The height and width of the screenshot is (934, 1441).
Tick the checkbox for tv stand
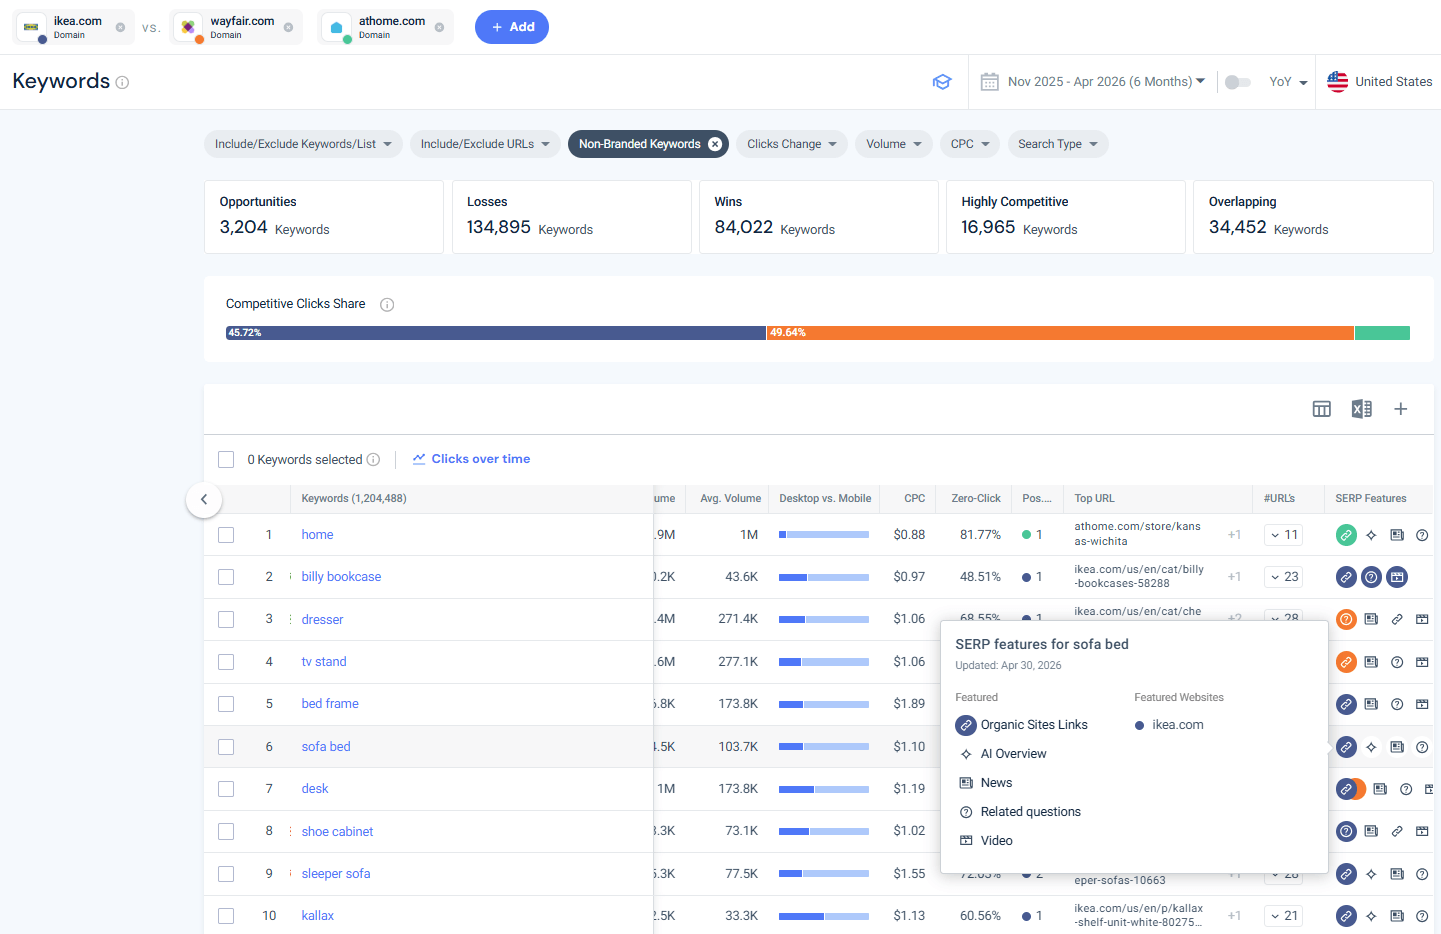tap(226, 662)
